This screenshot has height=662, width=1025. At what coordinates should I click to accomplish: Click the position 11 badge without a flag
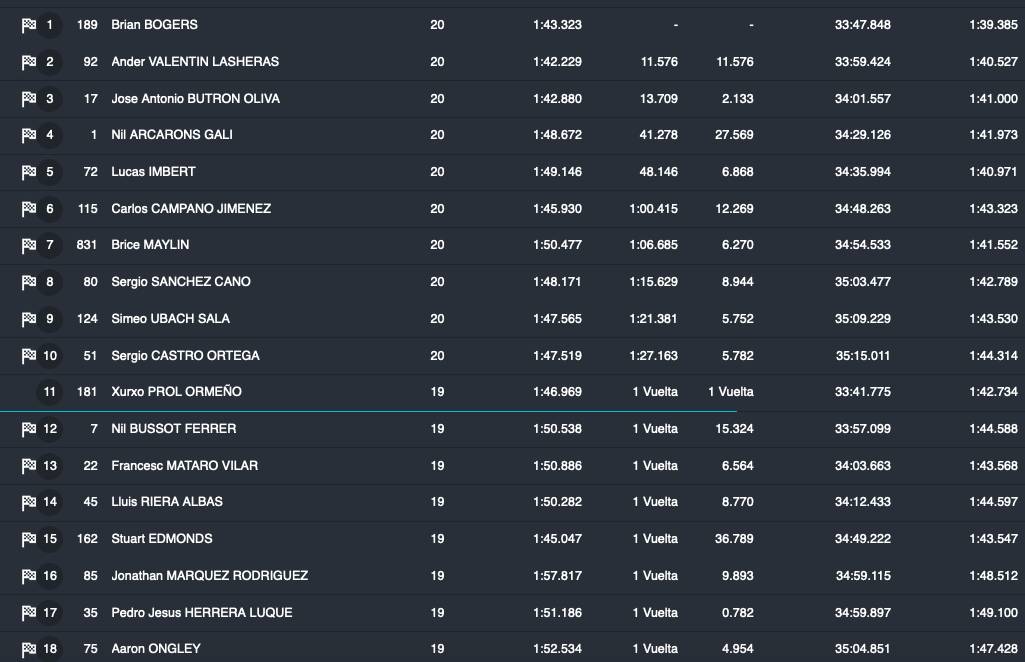(x=50, y=392)
